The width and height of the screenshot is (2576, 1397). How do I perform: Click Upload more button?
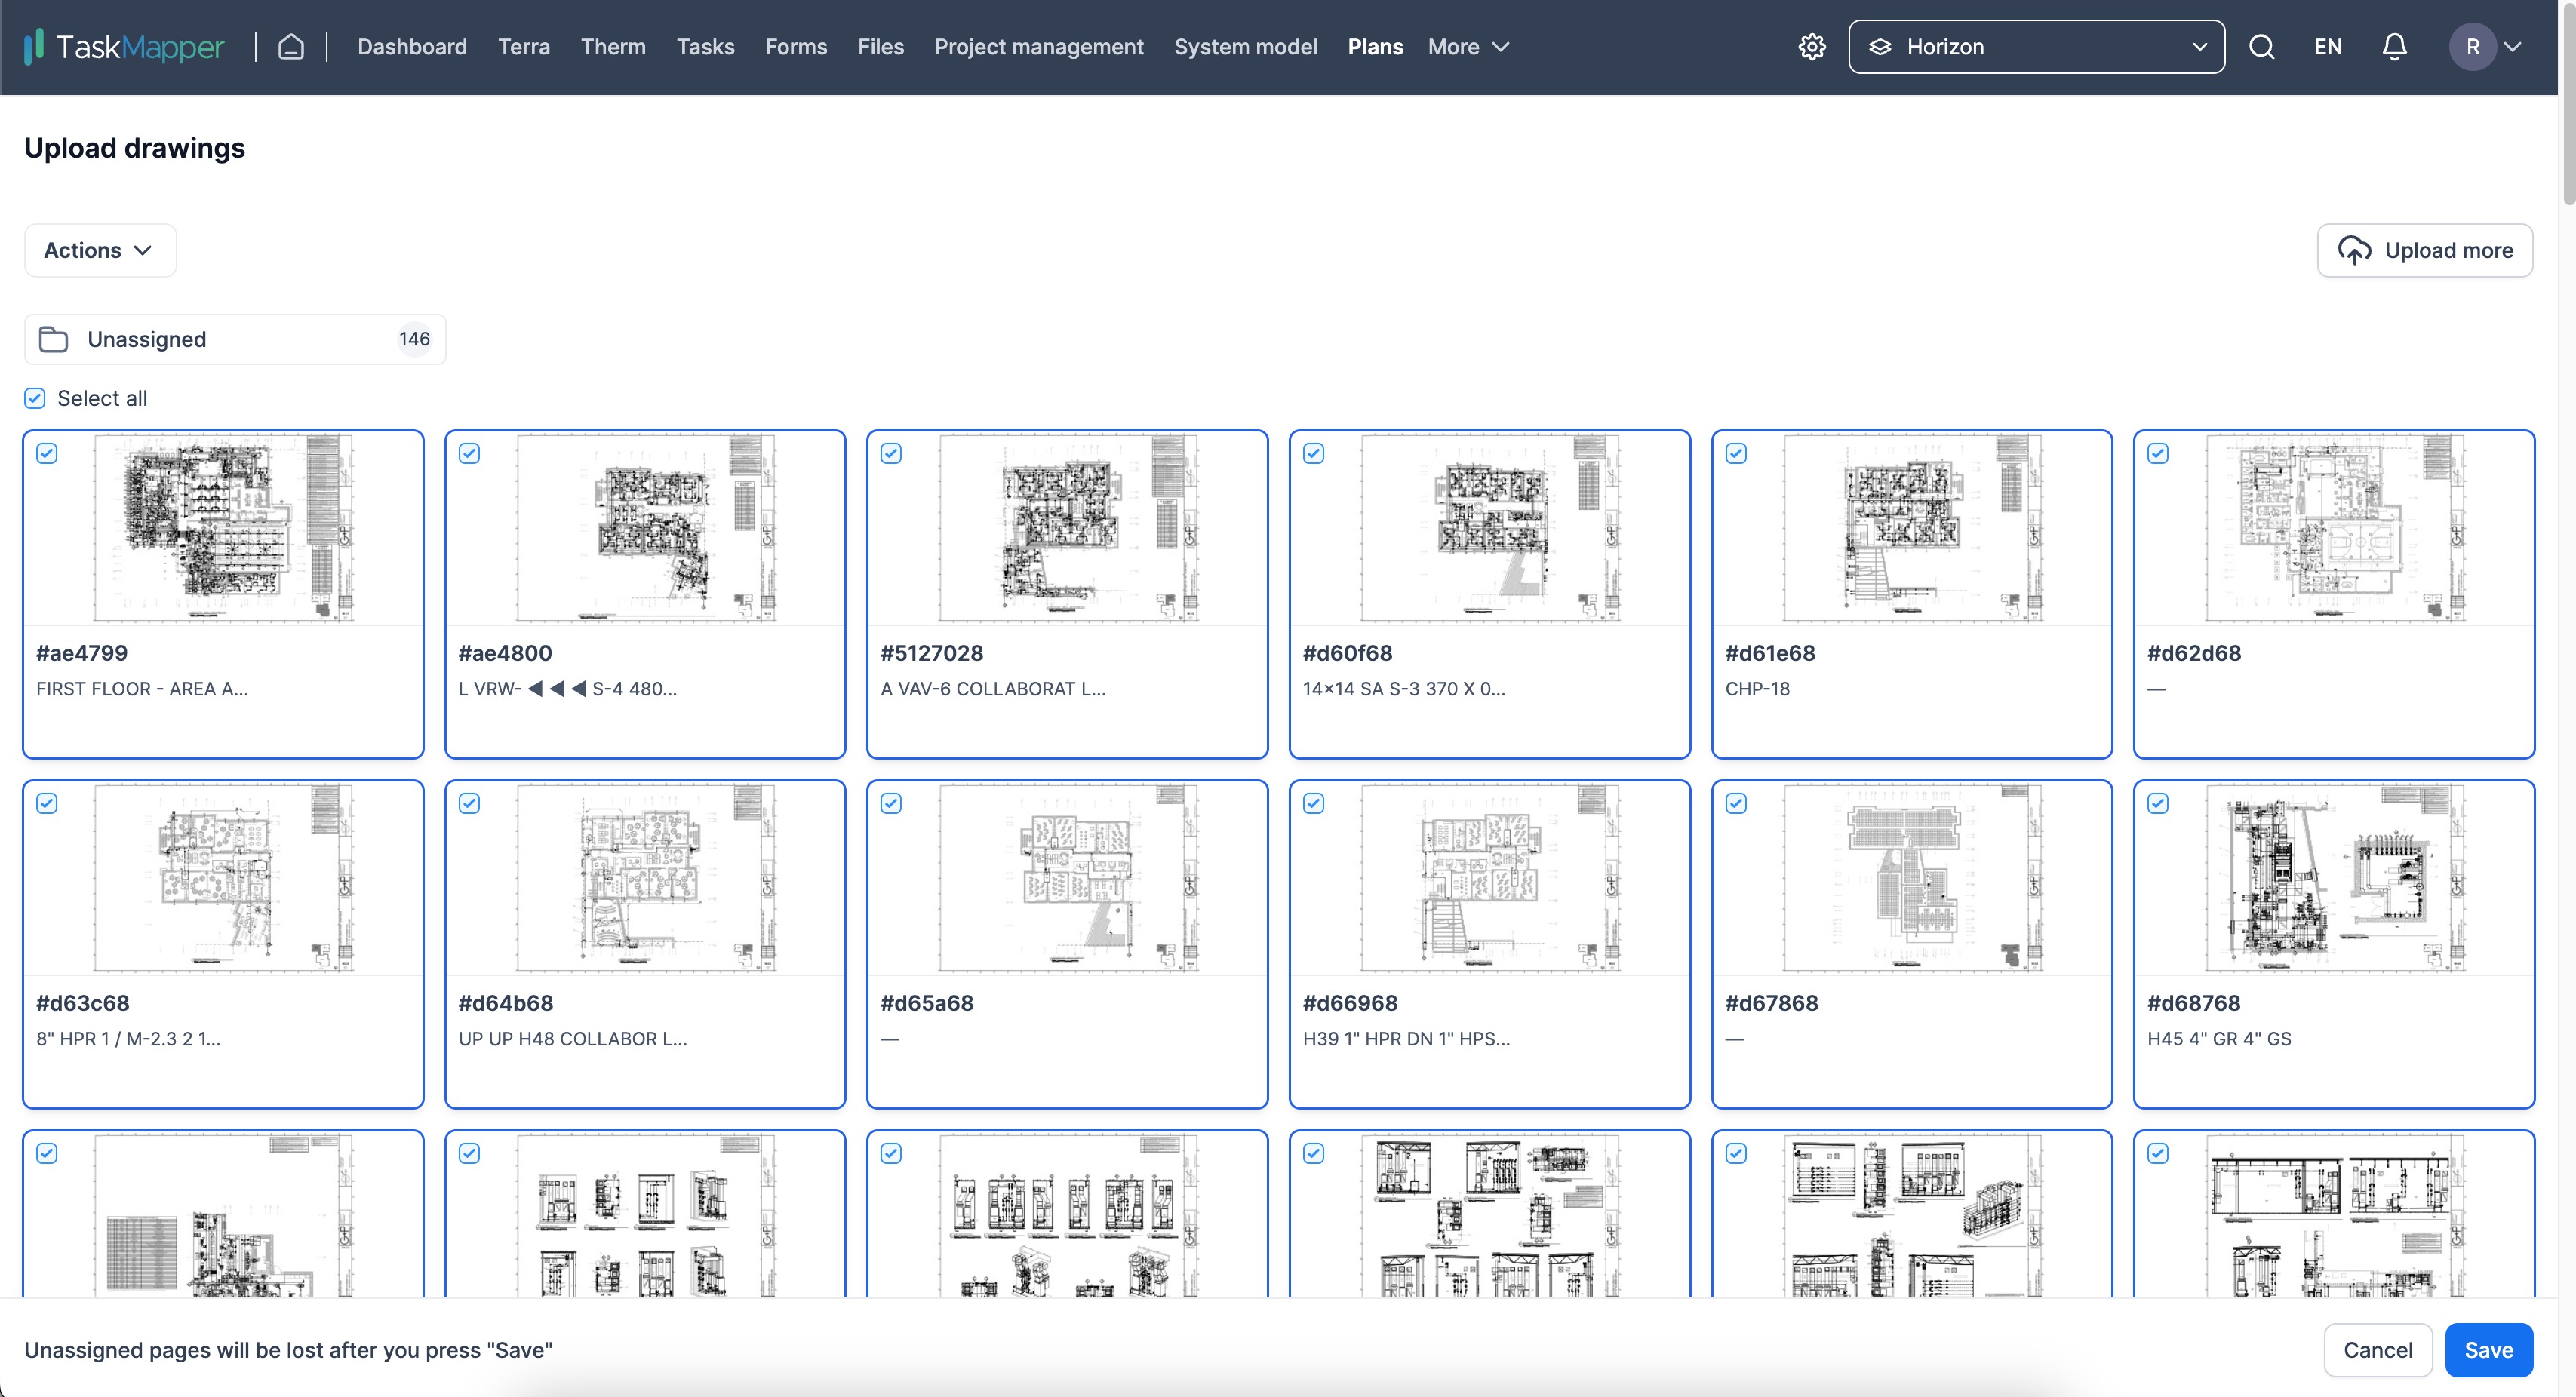coord(2425,250)
